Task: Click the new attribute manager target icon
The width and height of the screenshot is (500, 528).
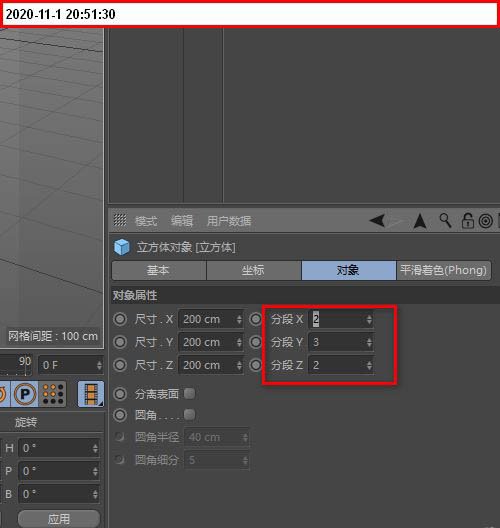Action: point(486,221)
